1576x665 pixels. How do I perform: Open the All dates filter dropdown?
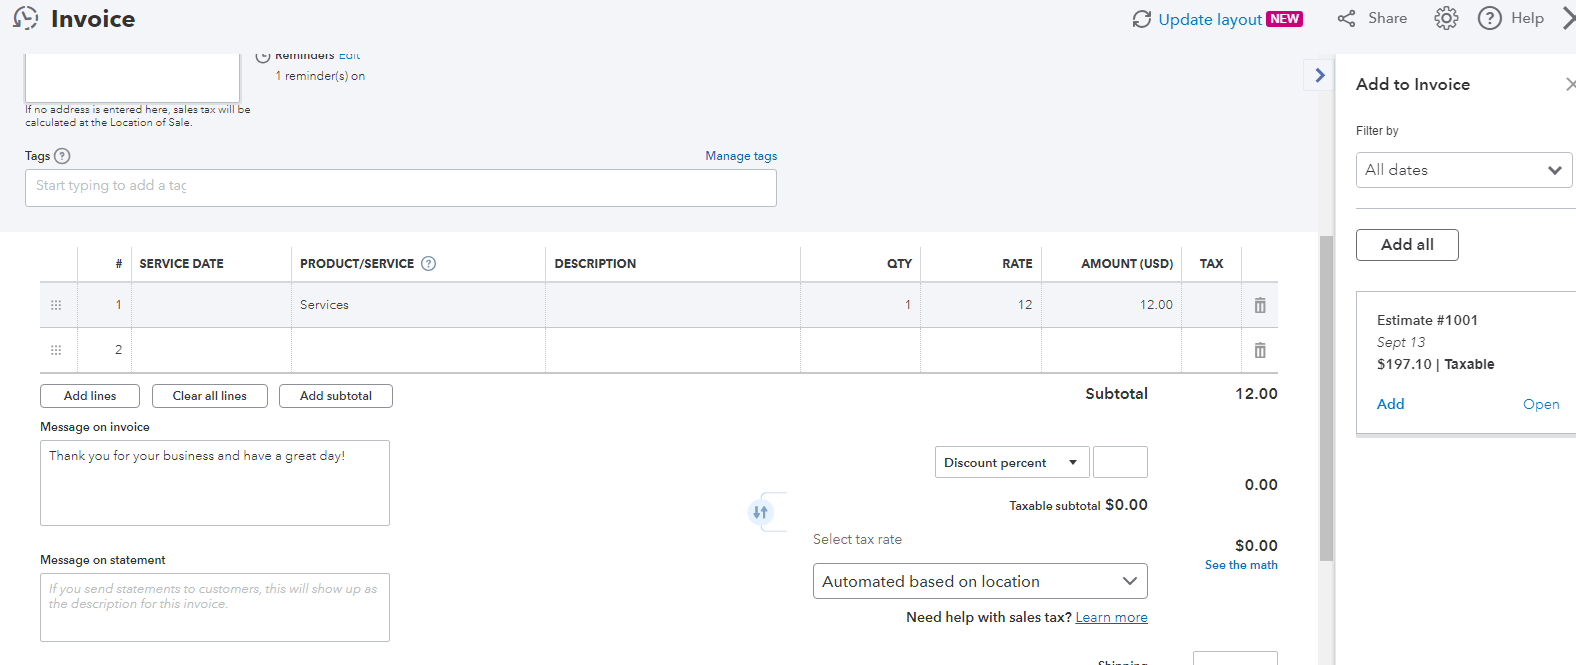click(x=1463, y=170)
